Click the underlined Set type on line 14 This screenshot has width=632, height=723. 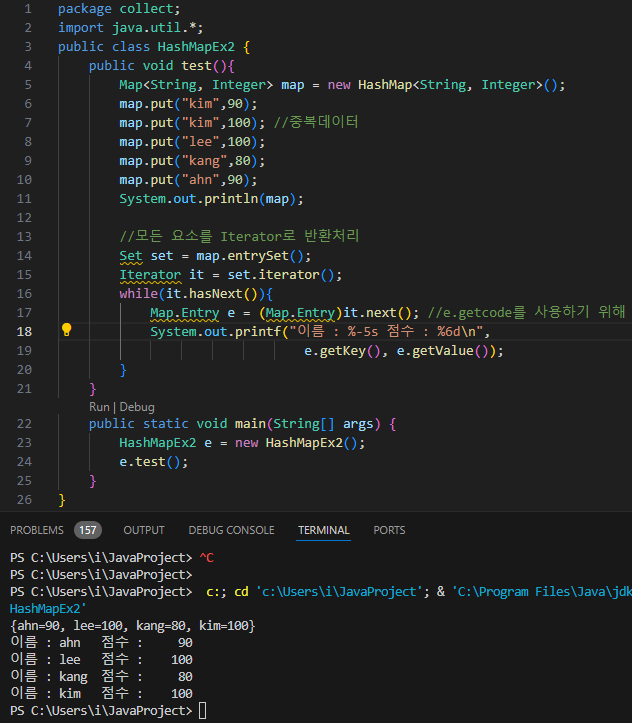131,256
